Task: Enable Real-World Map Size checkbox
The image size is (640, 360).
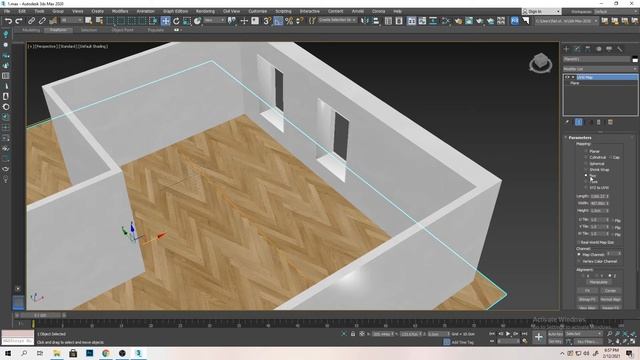Action: tap(578, 242)
